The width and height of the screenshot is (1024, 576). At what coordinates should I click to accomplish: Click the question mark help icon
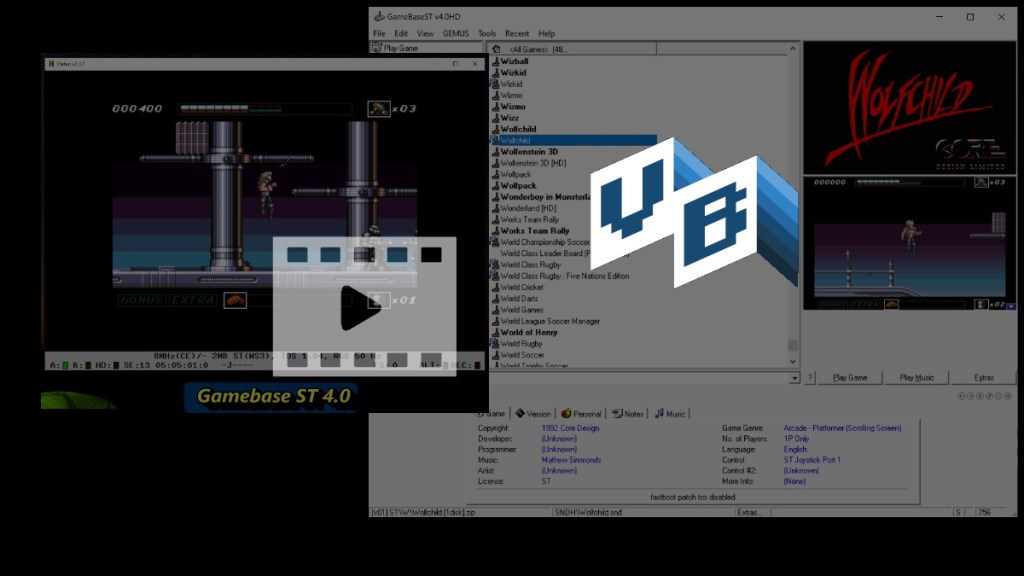coord(810,378)
